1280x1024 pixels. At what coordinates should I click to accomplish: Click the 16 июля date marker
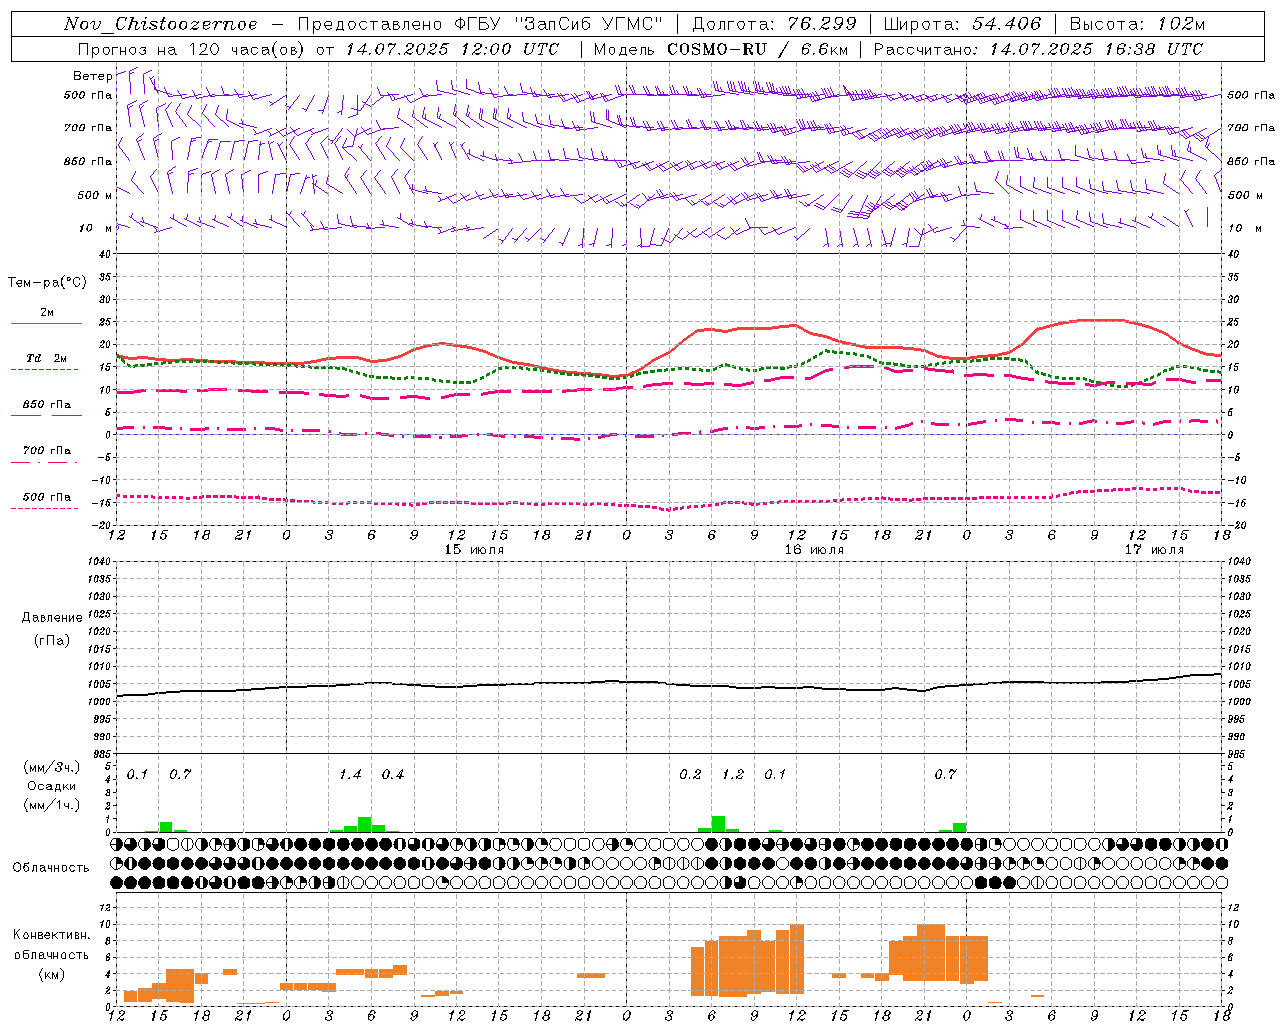(x=814, y=550)
